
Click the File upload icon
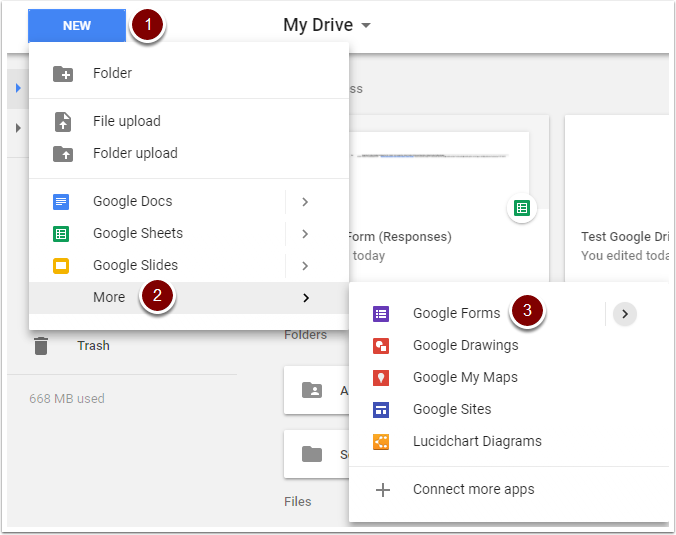[x=63, y=122]
